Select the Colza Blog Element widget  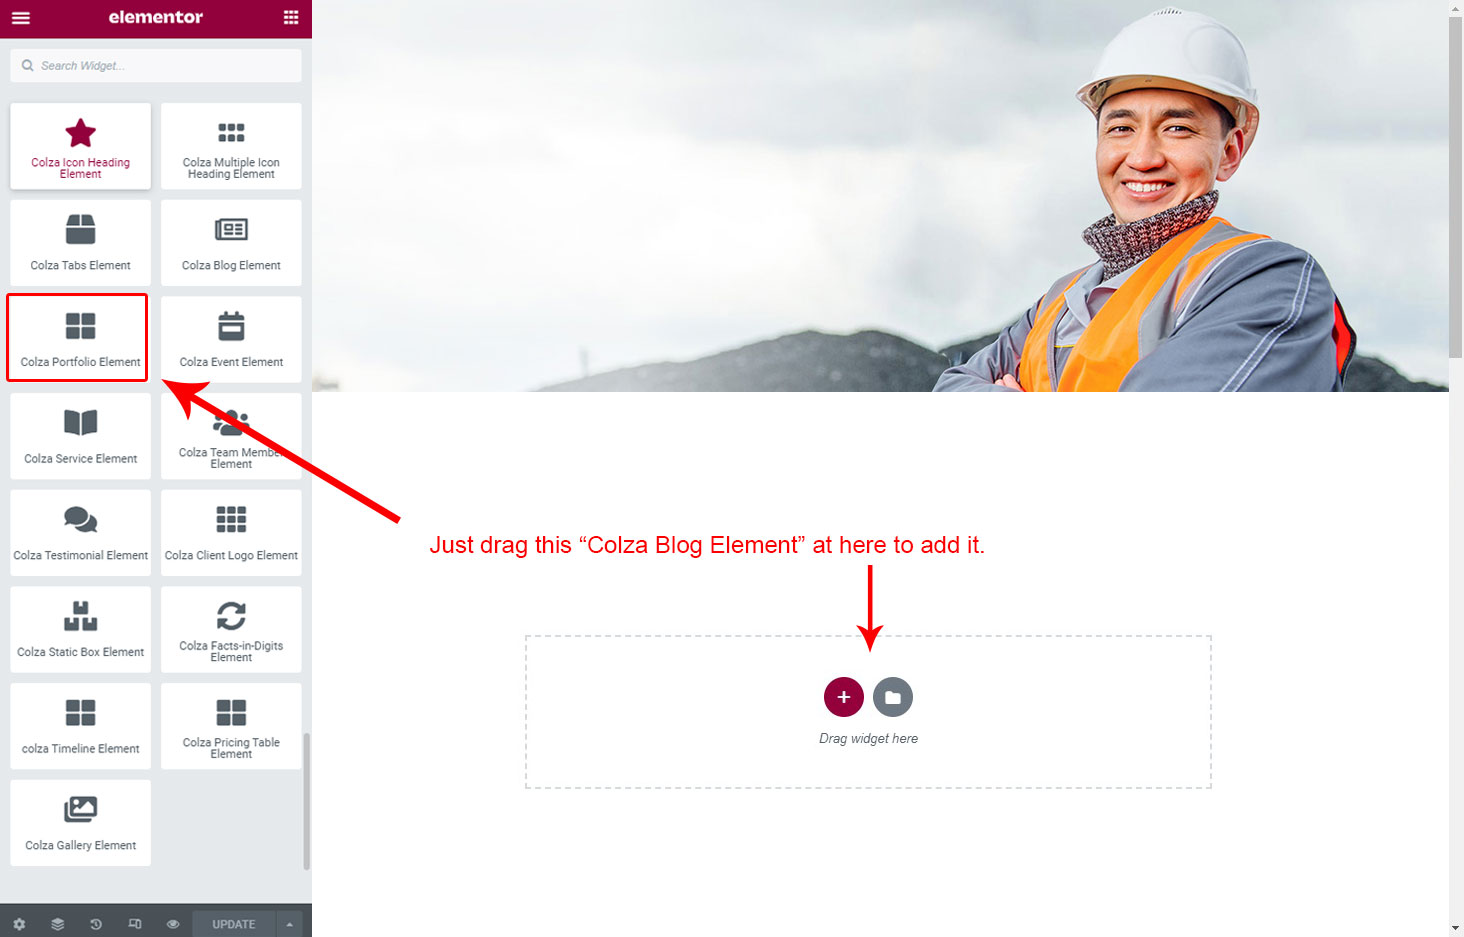(231, 243)
